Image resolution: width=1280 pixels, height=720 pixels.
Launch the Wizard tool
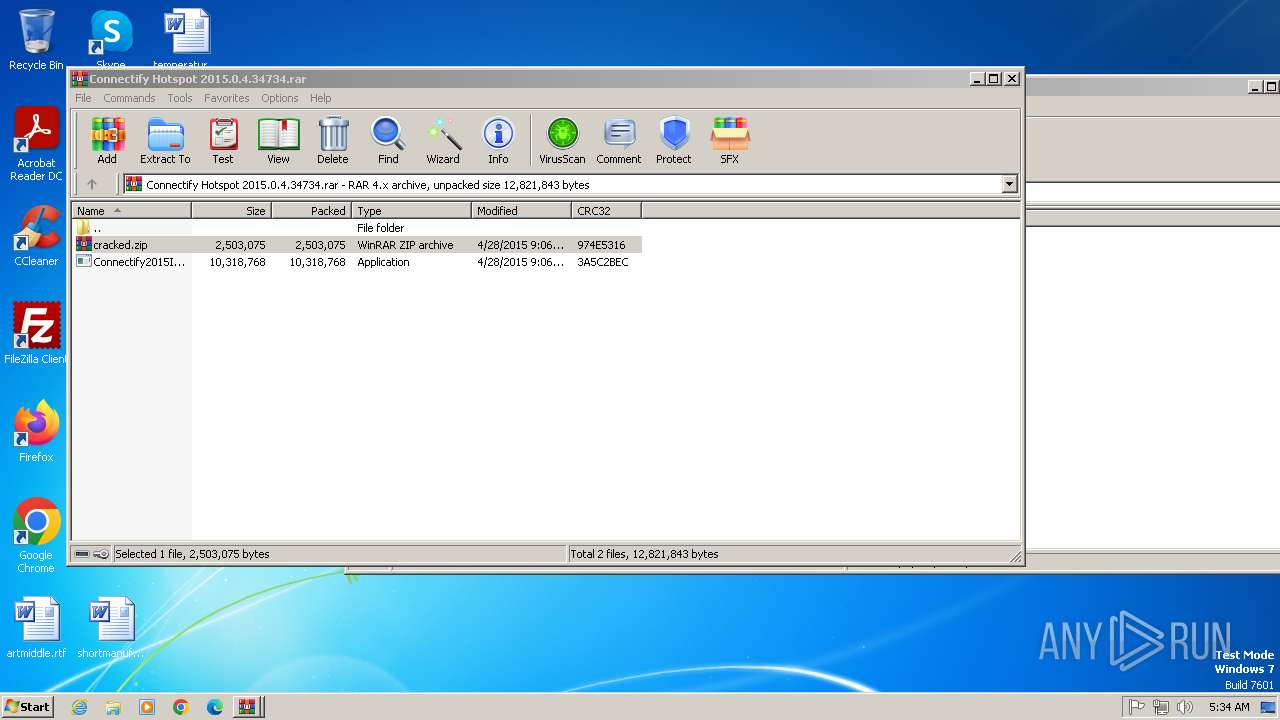[443, 140]
